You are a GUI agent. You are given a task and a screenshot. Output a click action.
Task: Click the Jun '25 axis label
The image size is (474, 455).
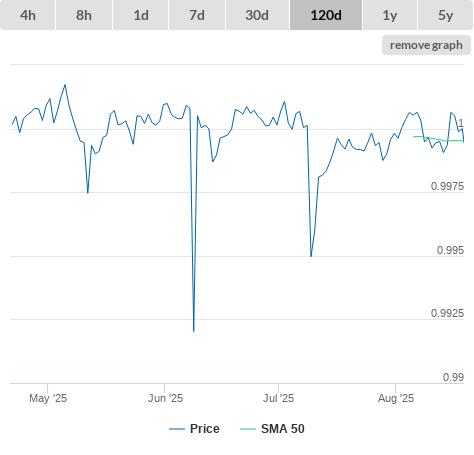click(x=165, y=398)
